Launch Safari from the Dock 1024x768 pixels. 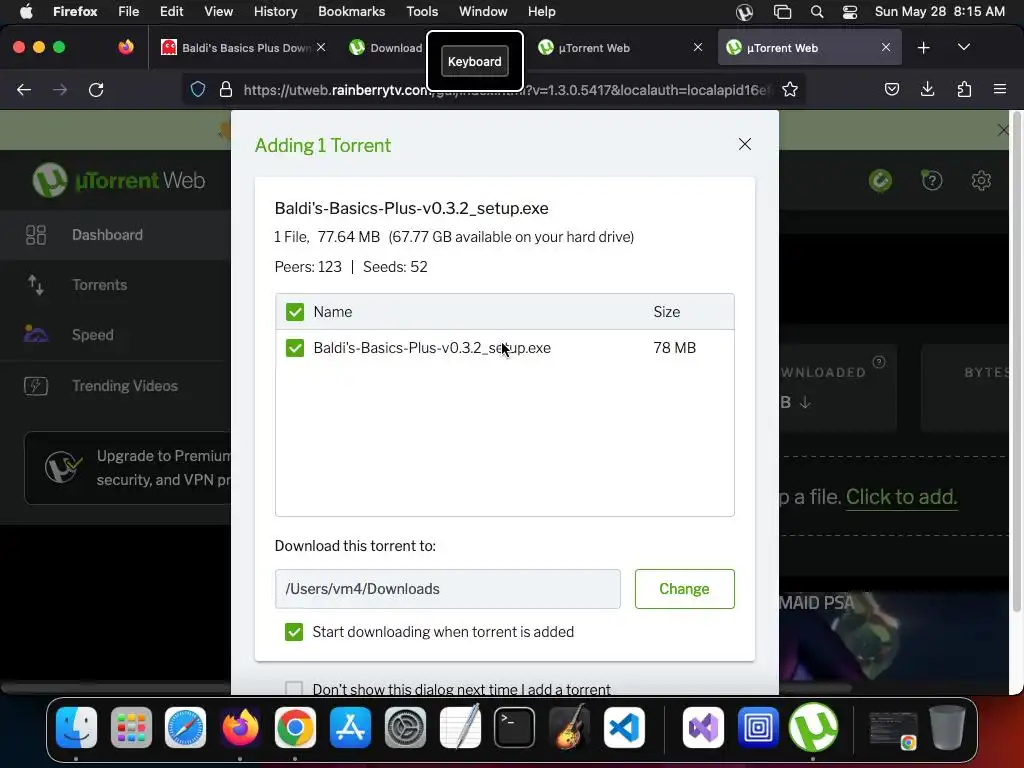click(185, 728)
